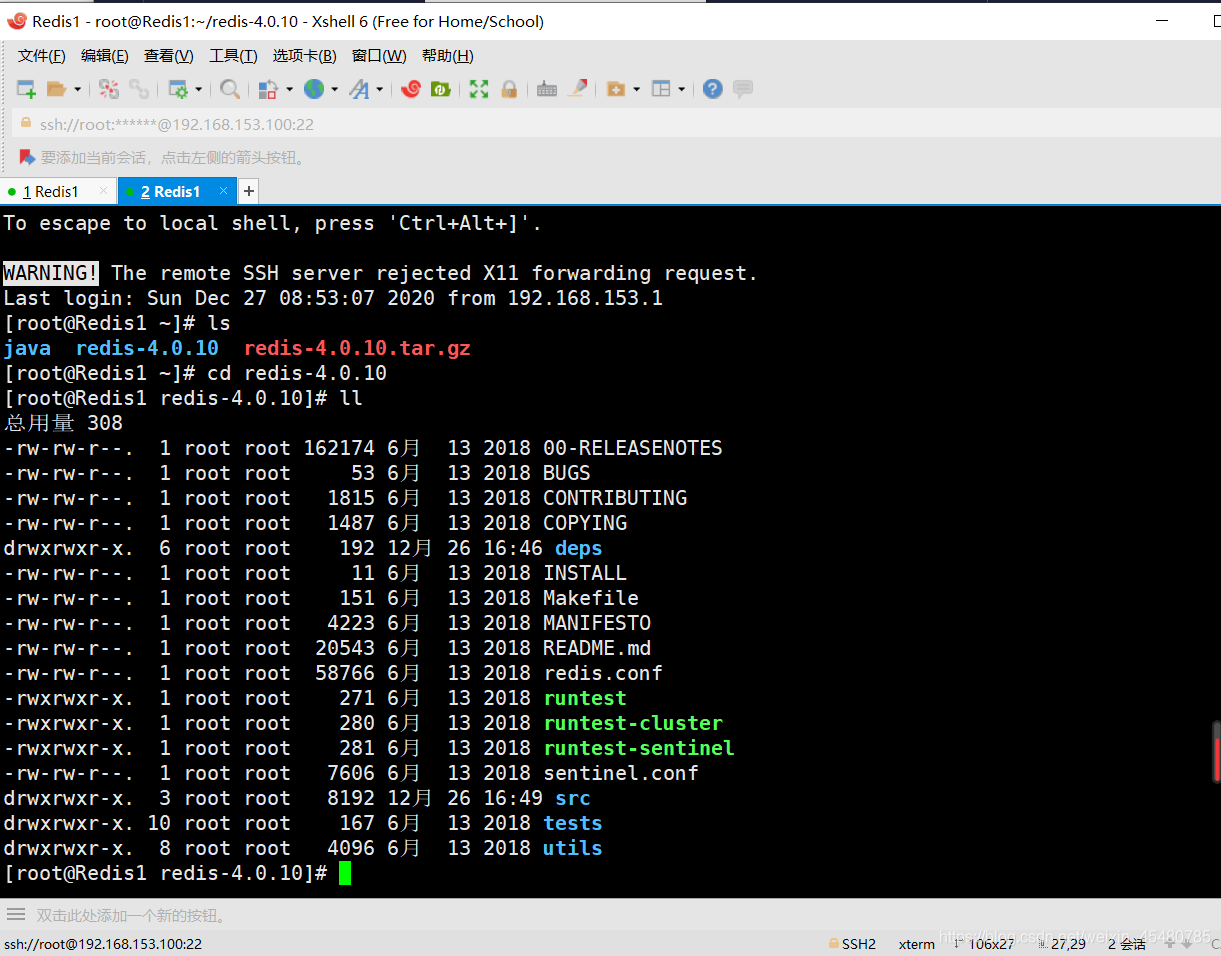Open the 帮助(H) menu
This screenshot has width=1221, height=956.
(x=448, y=56)
